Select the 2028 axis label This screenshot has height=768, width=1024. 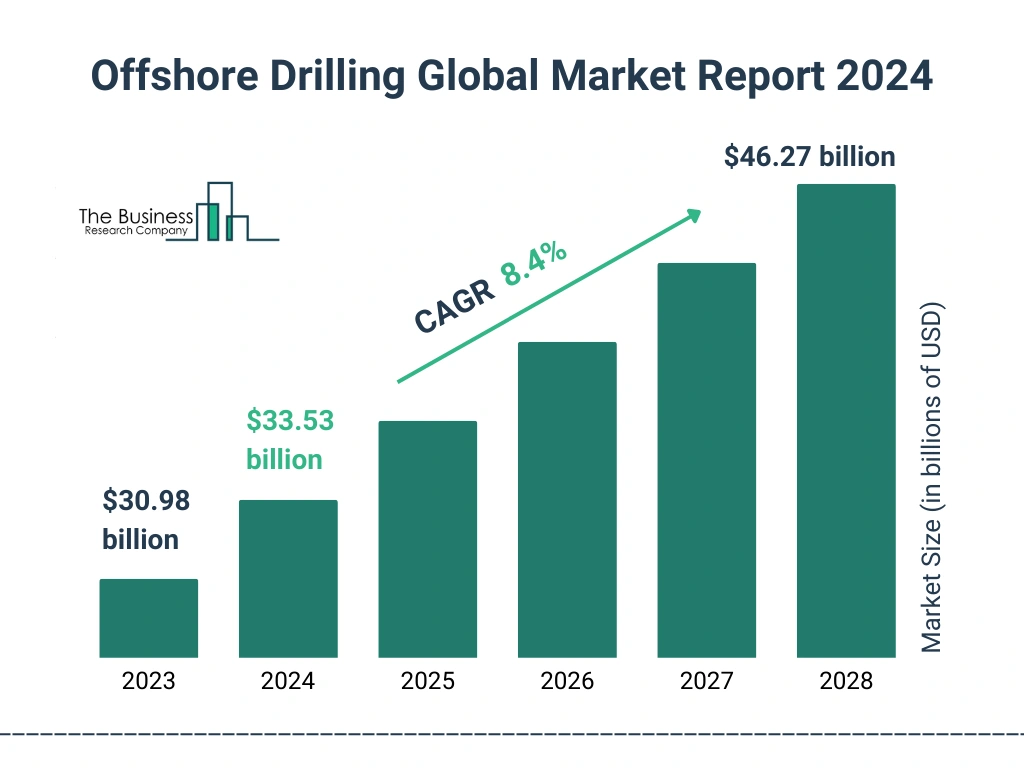(x=846, y=681)
